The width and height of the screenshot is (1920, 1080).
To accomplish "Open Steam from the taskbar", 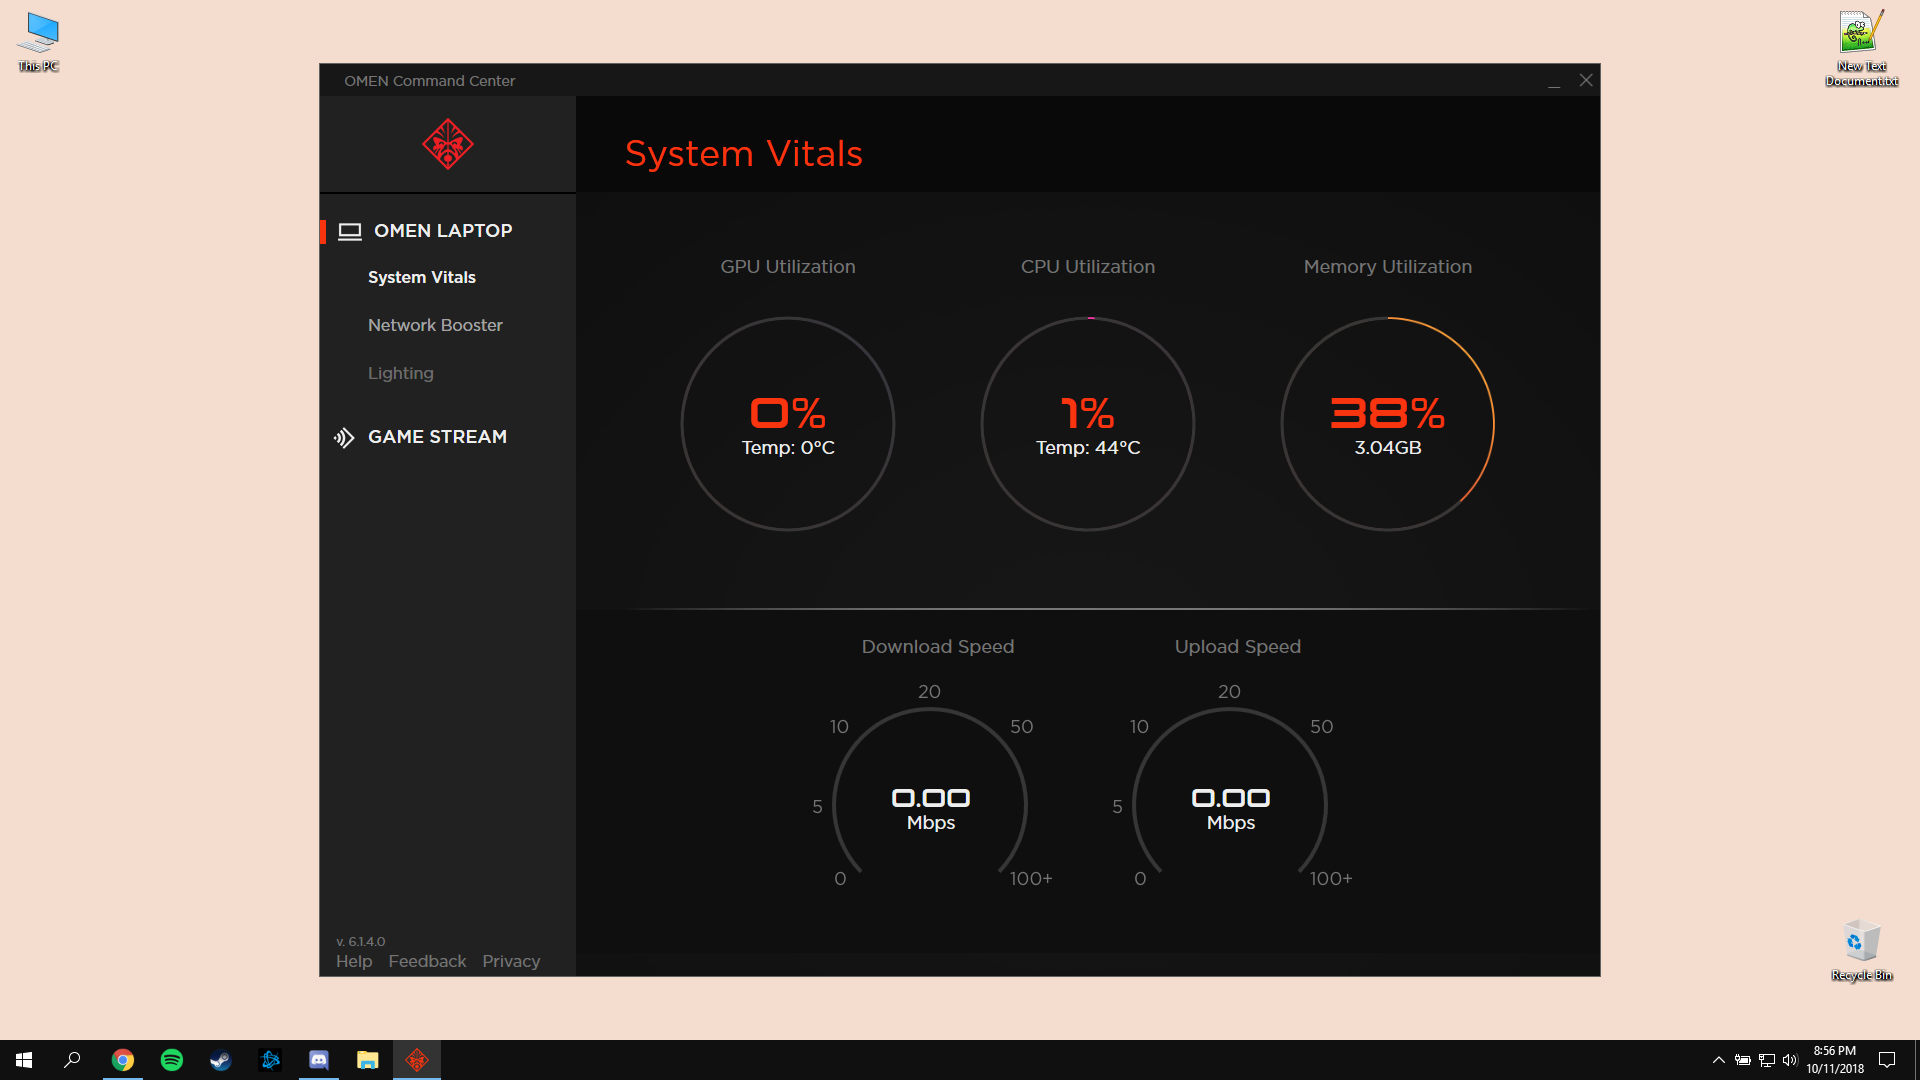I will pyautogui.click(x=221, y=1060).
